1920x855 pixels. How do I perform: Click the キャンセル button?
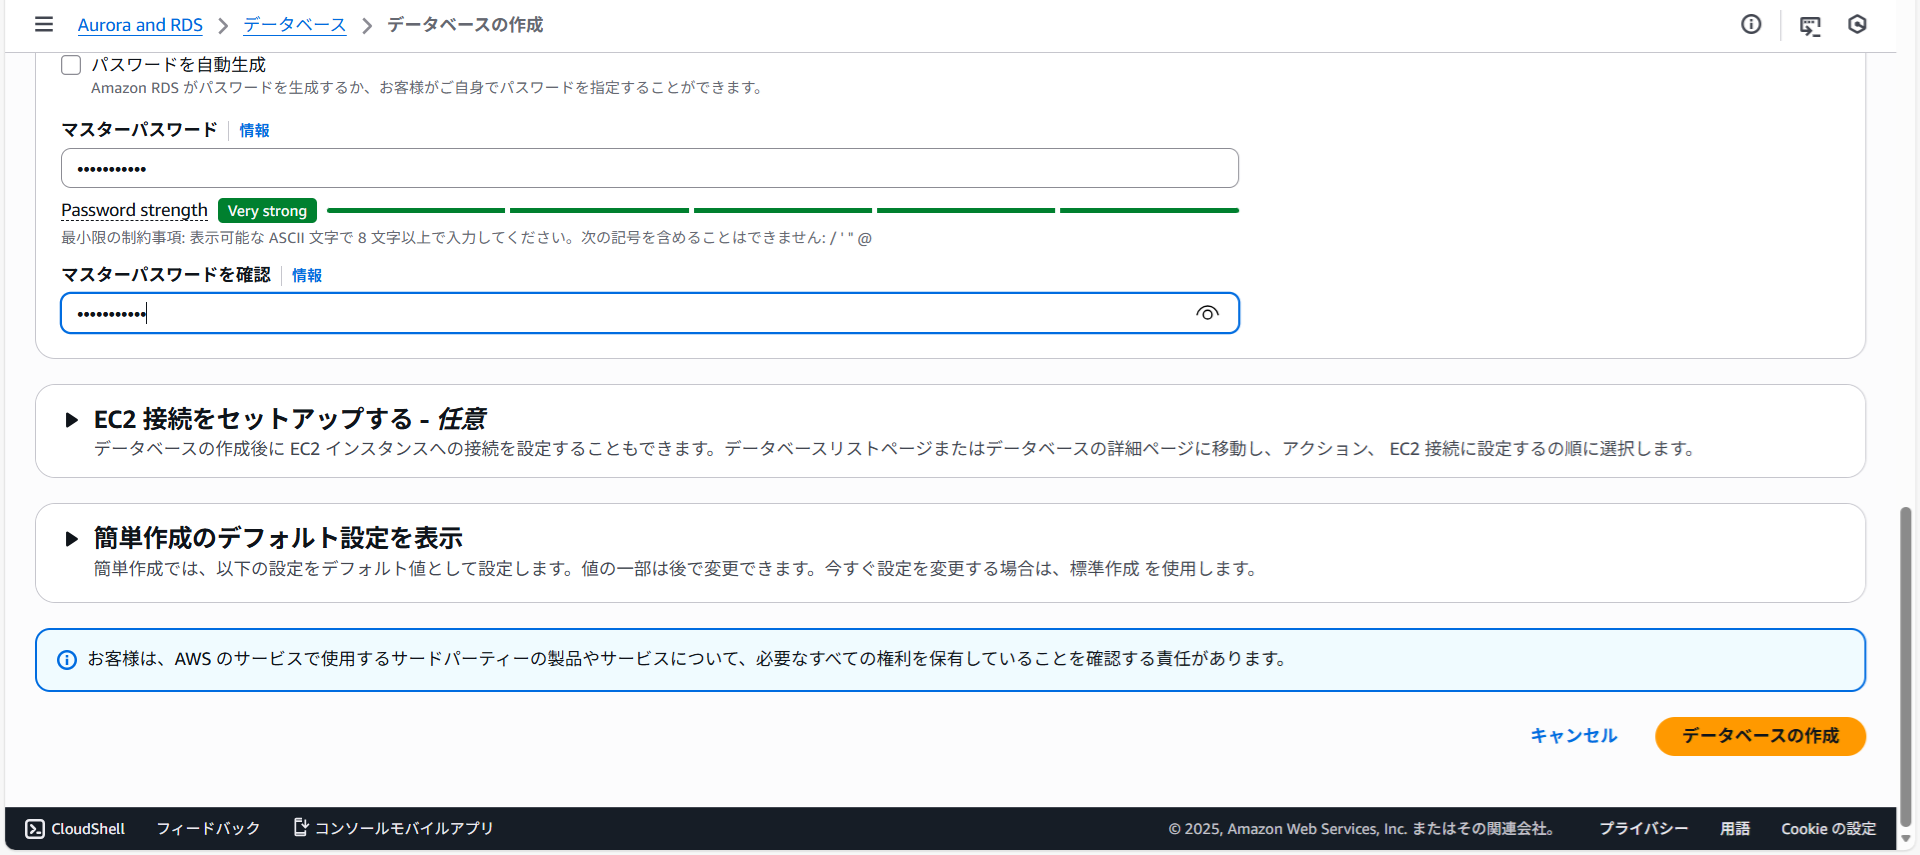point(1573,736)
